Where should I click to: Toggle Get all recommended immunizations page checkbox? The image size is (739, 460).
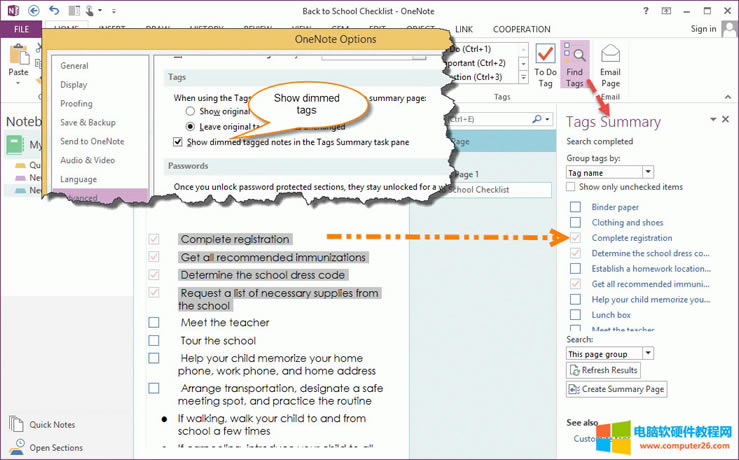tap(154, 257)
